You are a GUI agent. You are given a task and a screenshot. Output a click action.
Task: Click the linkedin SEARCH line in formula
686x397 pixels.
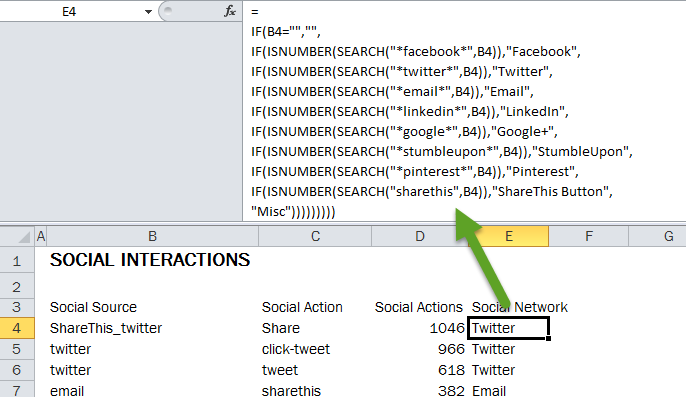[x=410, y=112]
